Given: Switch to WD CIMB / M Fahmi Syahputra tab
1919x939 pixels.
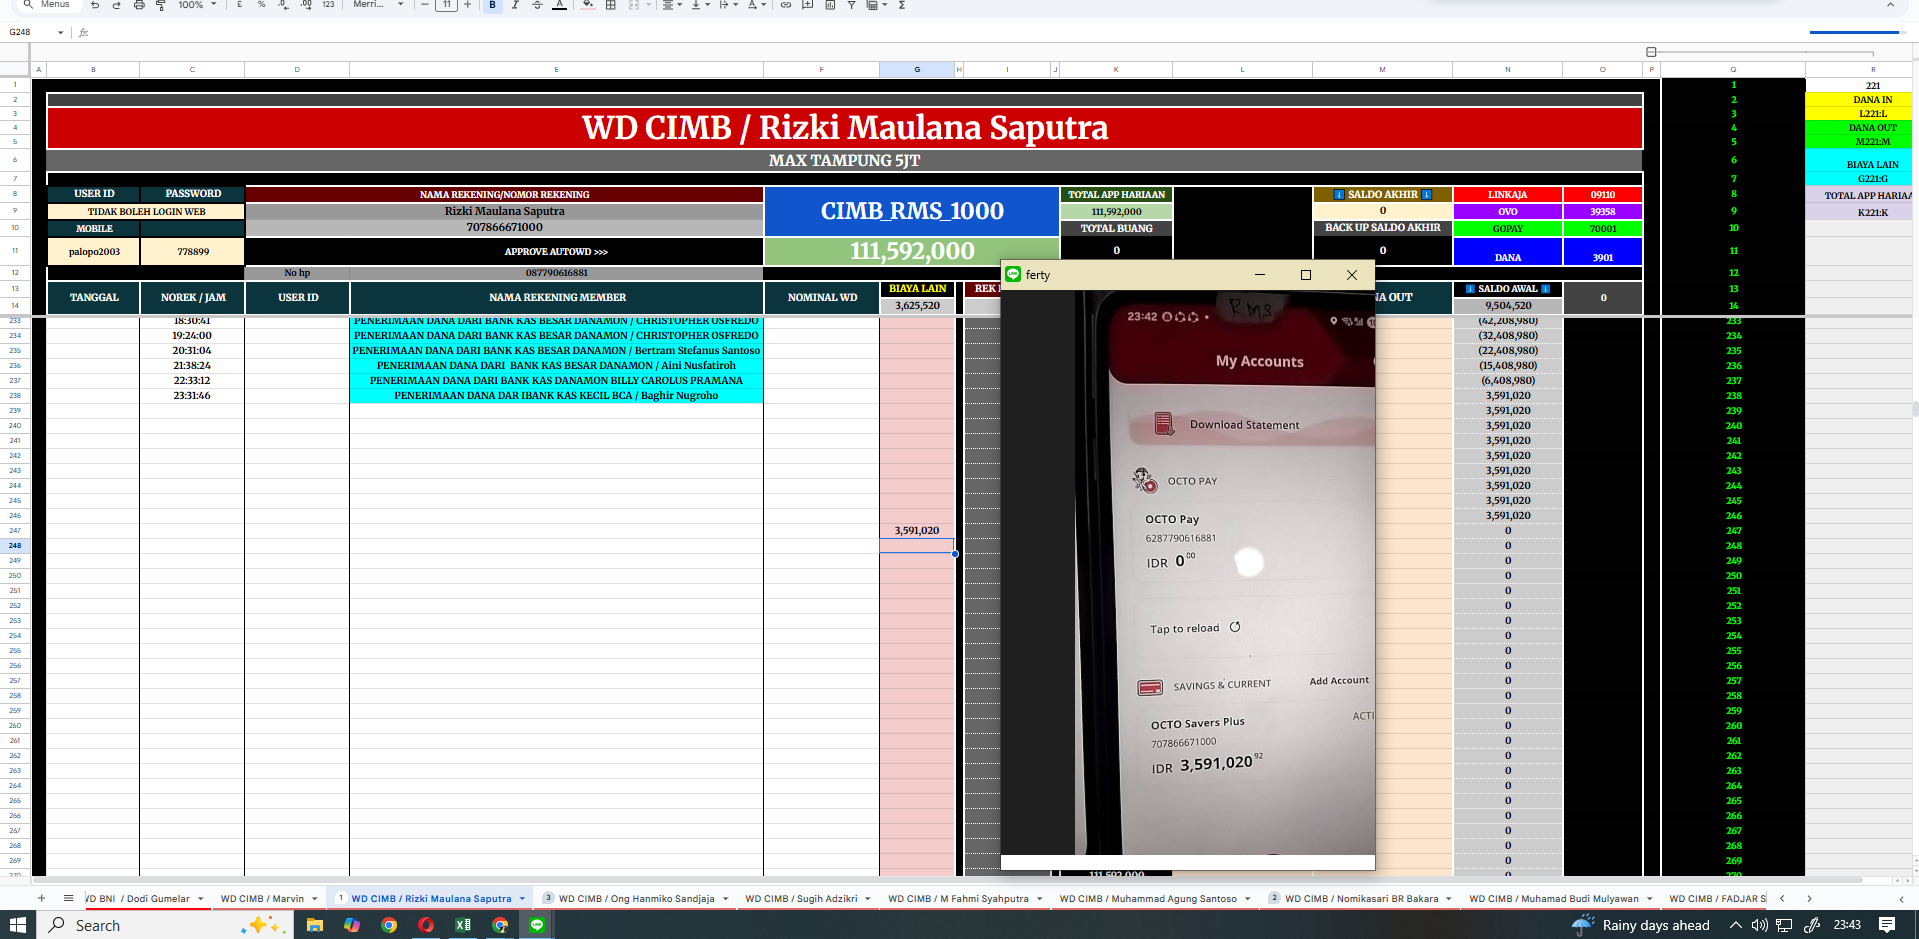Looking at the screenshot, I should (958, 899).
